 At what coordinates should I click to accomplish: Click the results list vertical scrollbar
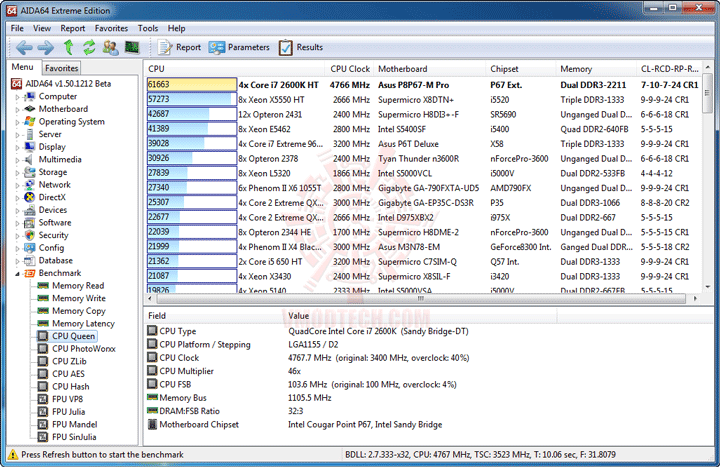tap(707, 177)
